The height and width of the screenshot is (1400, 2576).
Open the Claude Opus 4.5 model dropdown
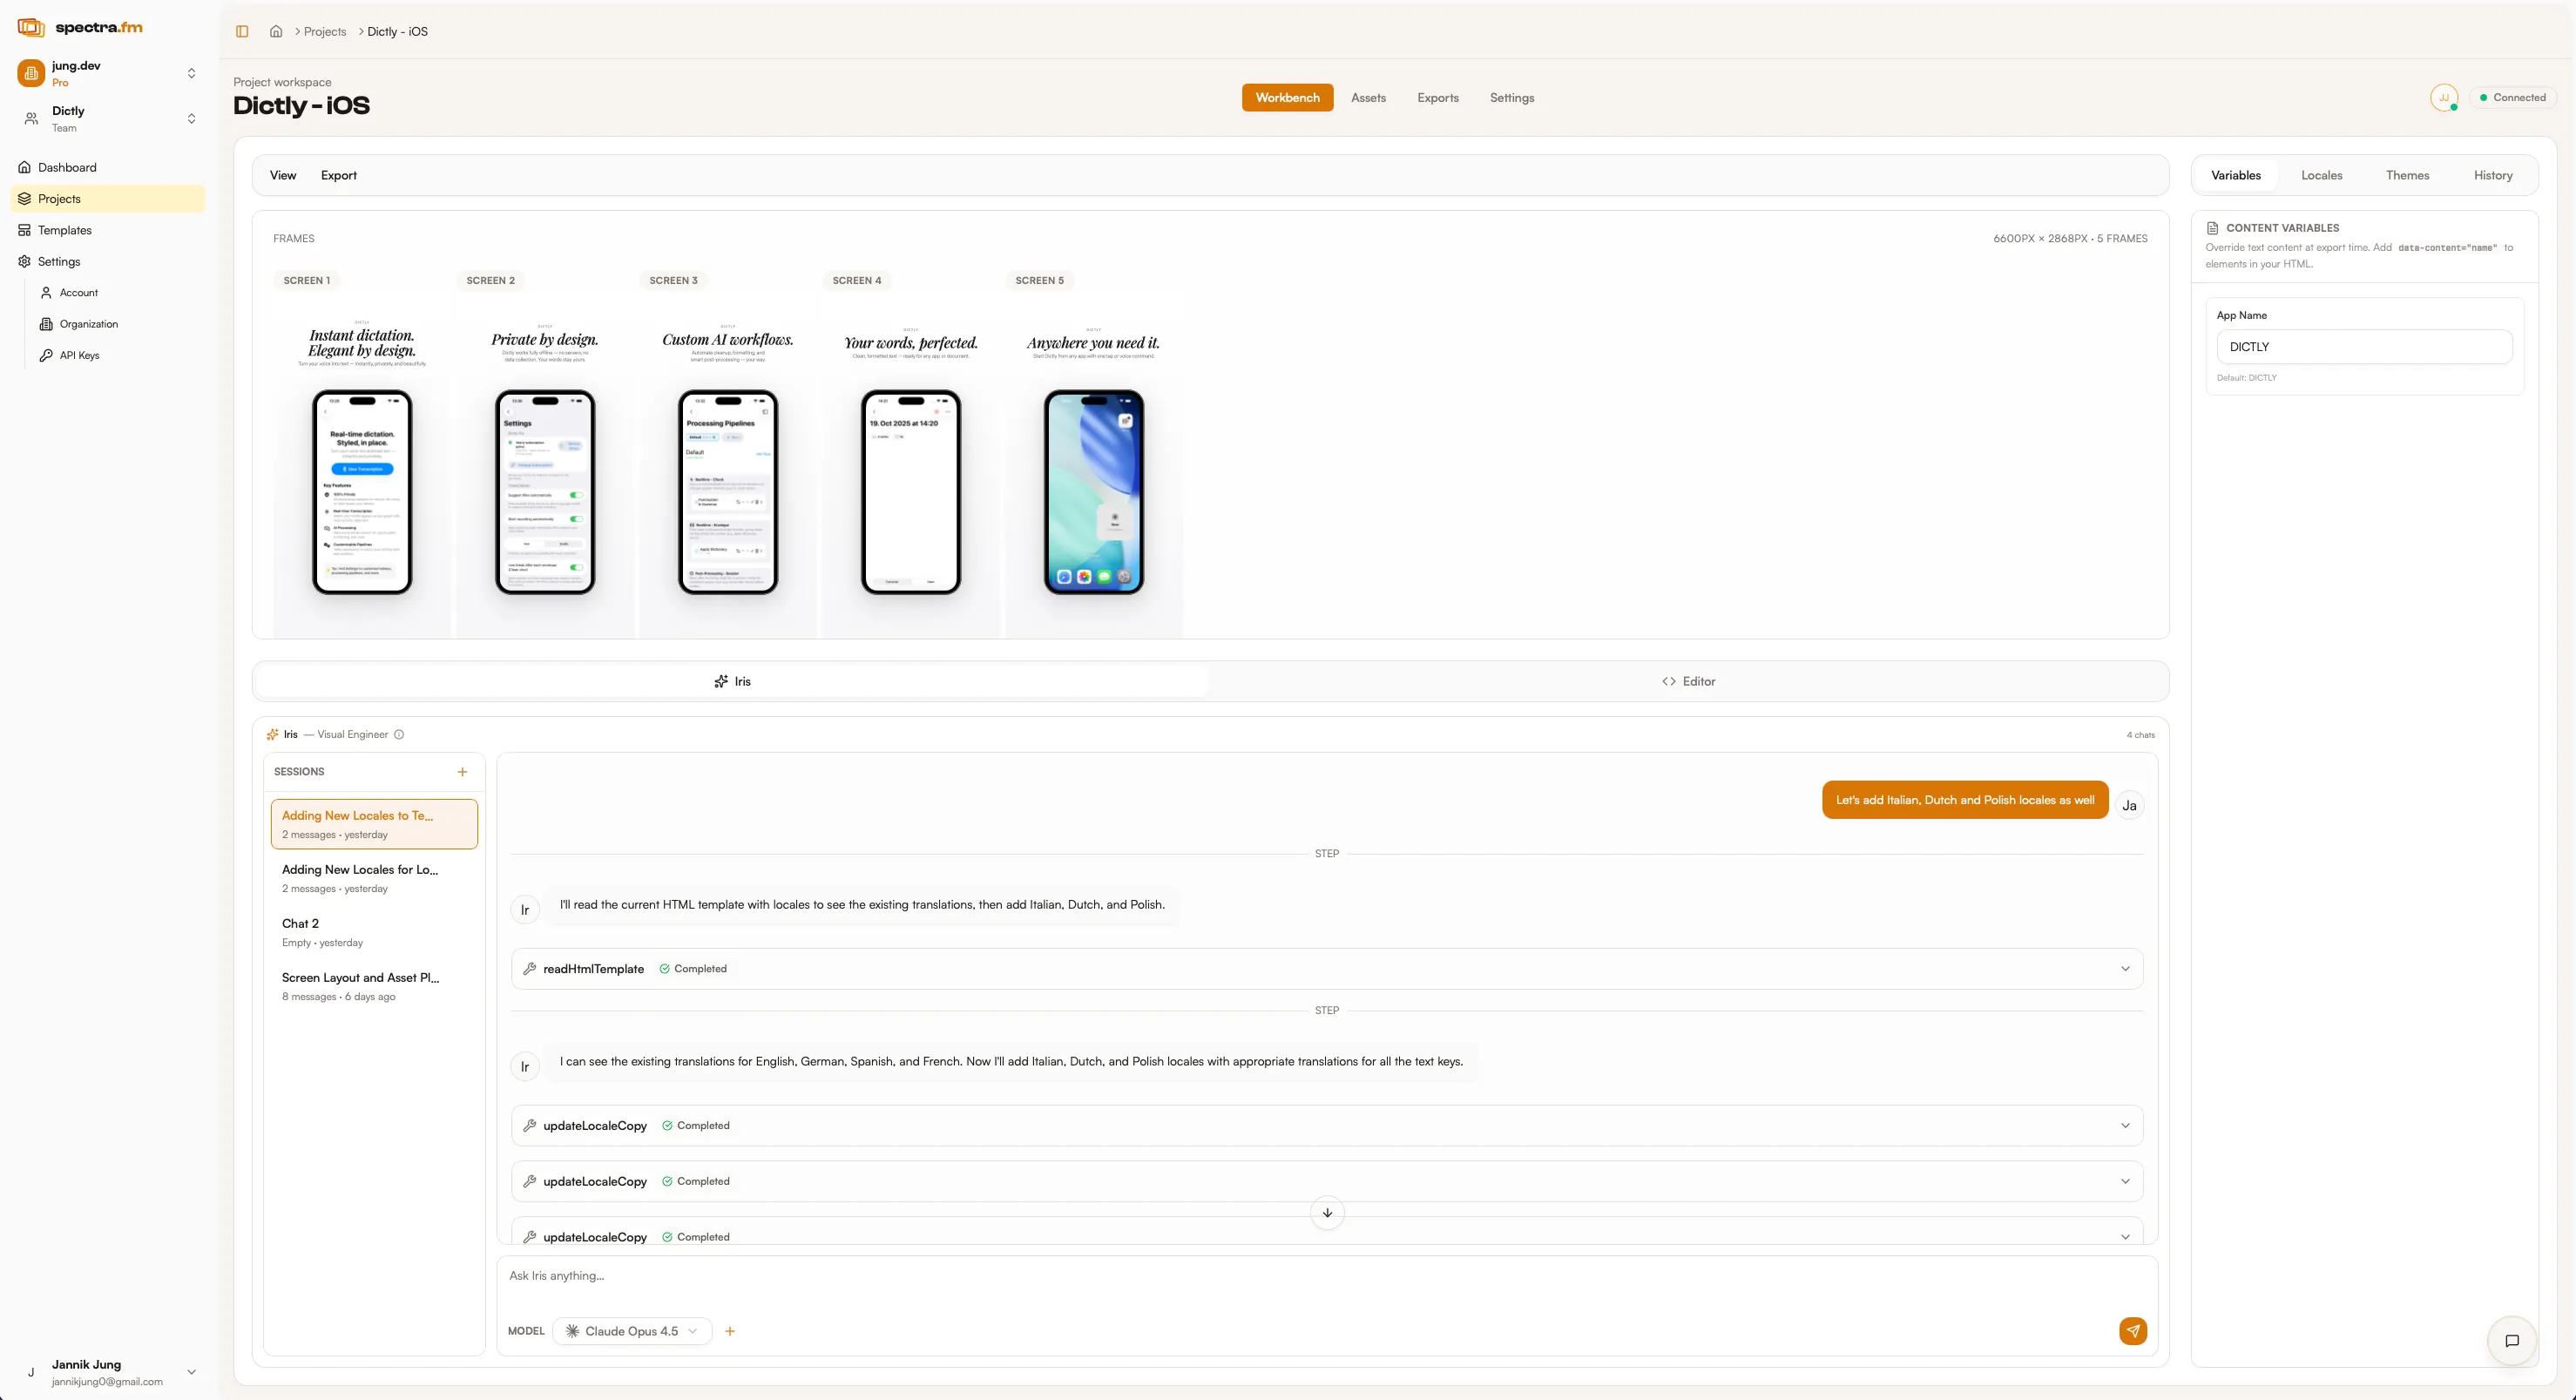point(631,1331)
